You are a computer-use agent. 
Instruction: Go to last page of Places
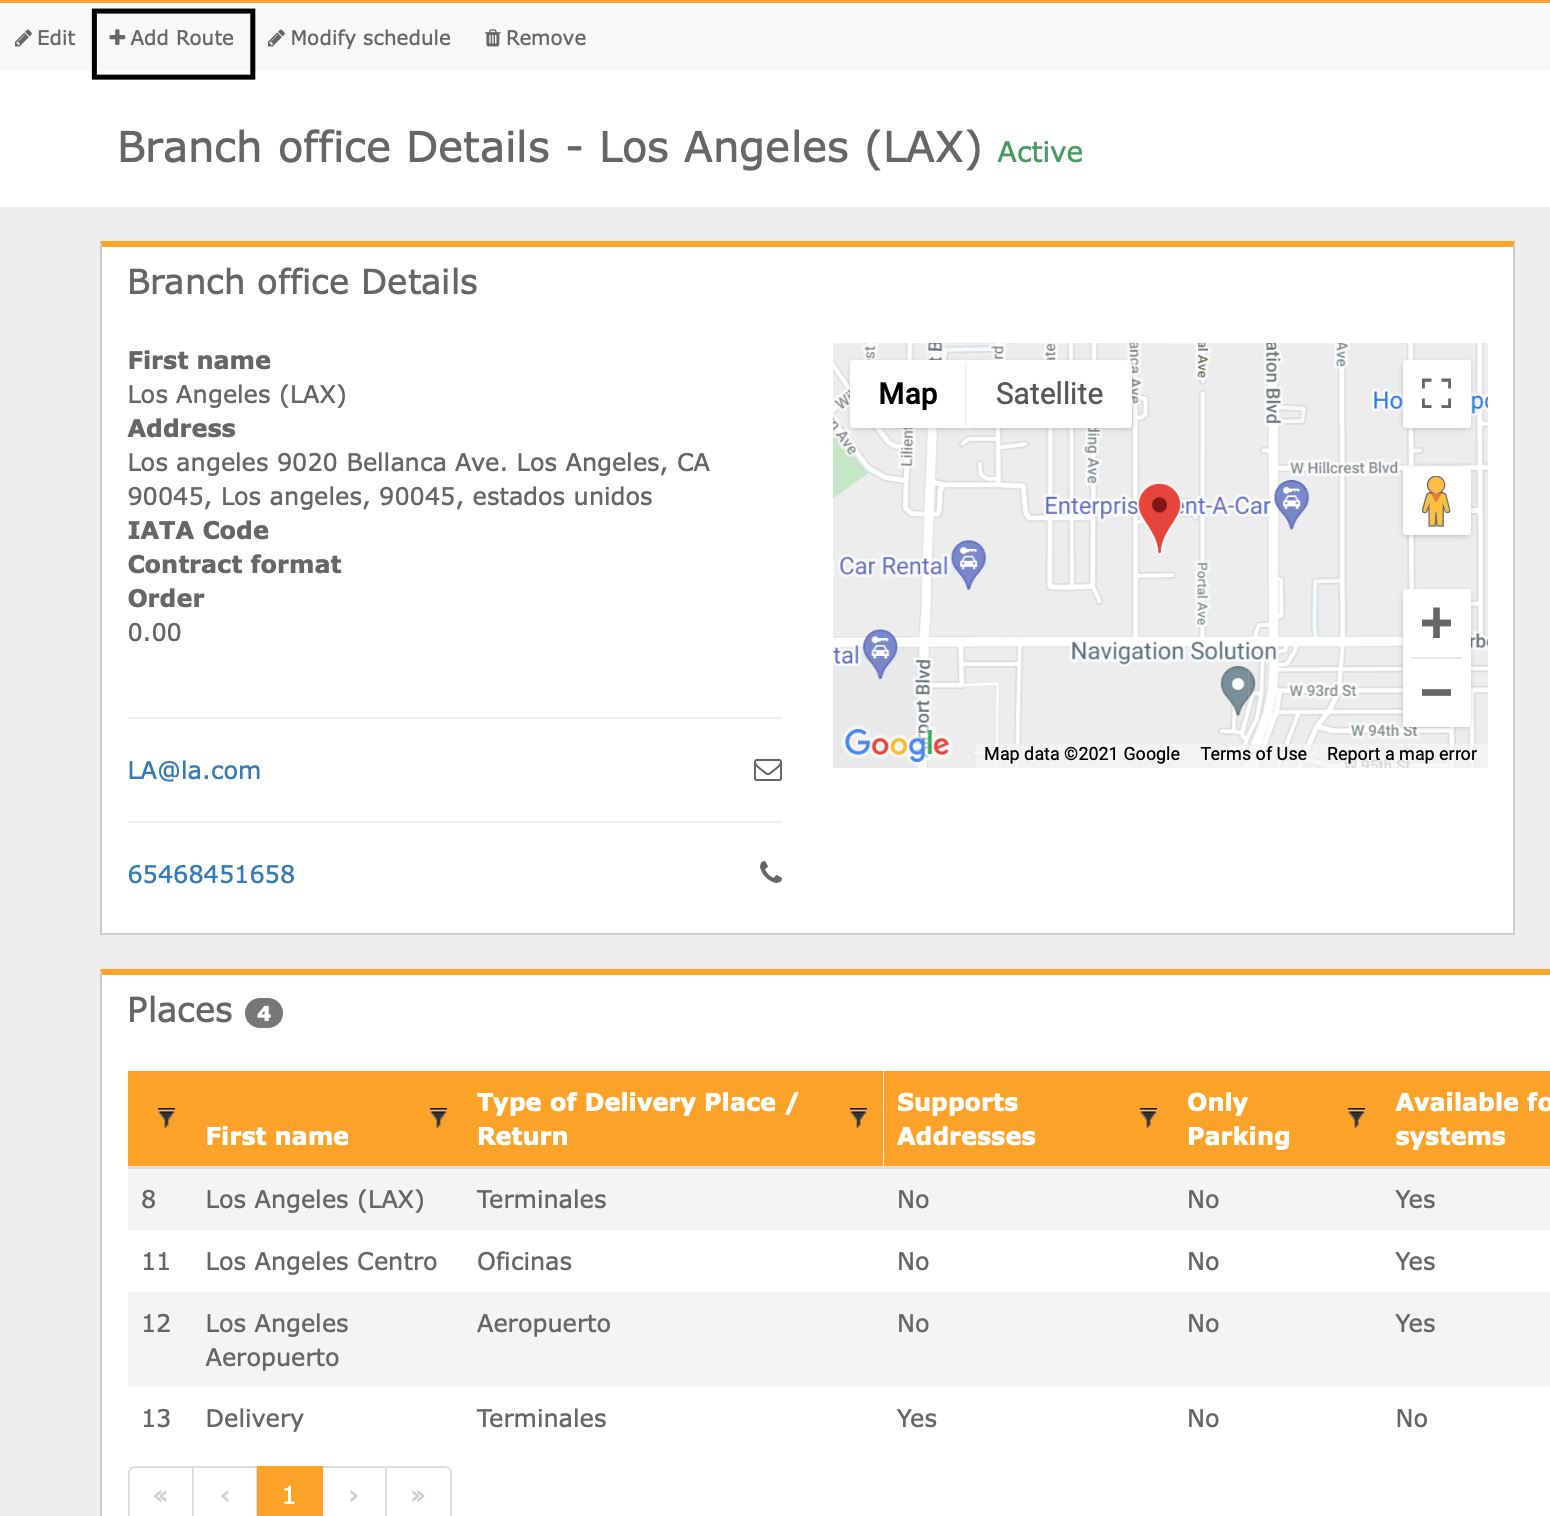coord(418,1495)
